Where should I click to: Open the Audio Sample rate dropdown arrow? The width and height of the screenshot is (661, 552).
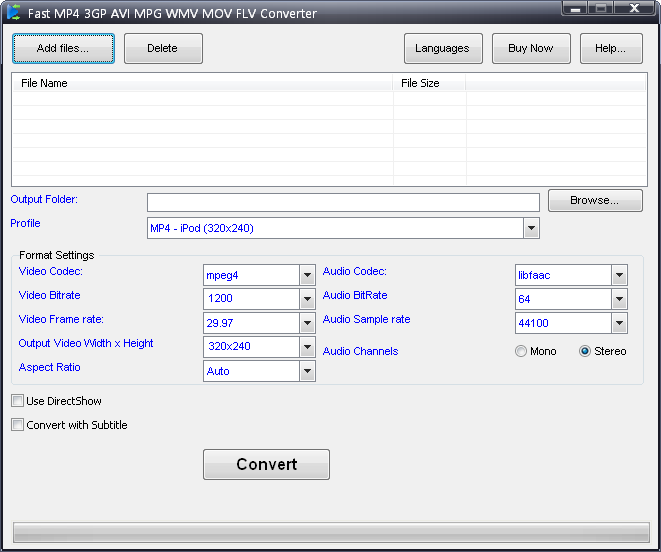point(619,323)
